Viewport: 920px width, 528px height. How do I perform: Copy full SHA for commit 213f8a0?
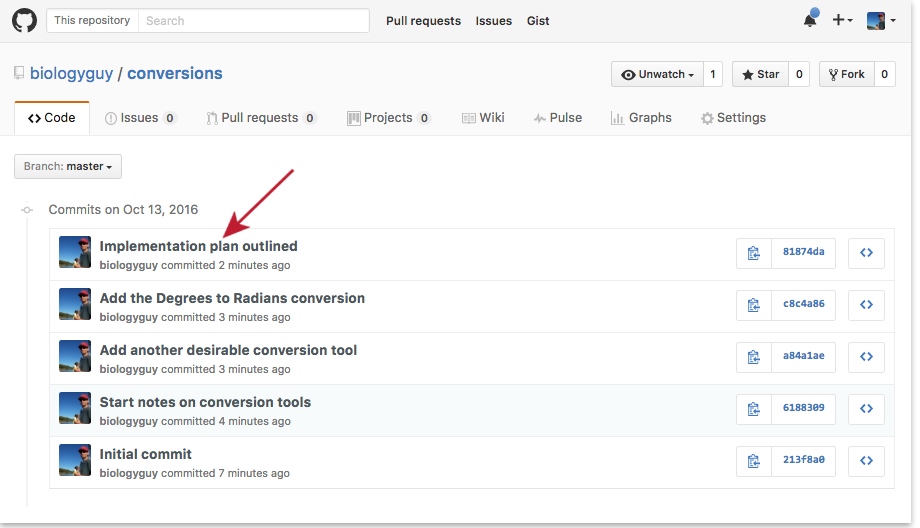tap(754, 461)
